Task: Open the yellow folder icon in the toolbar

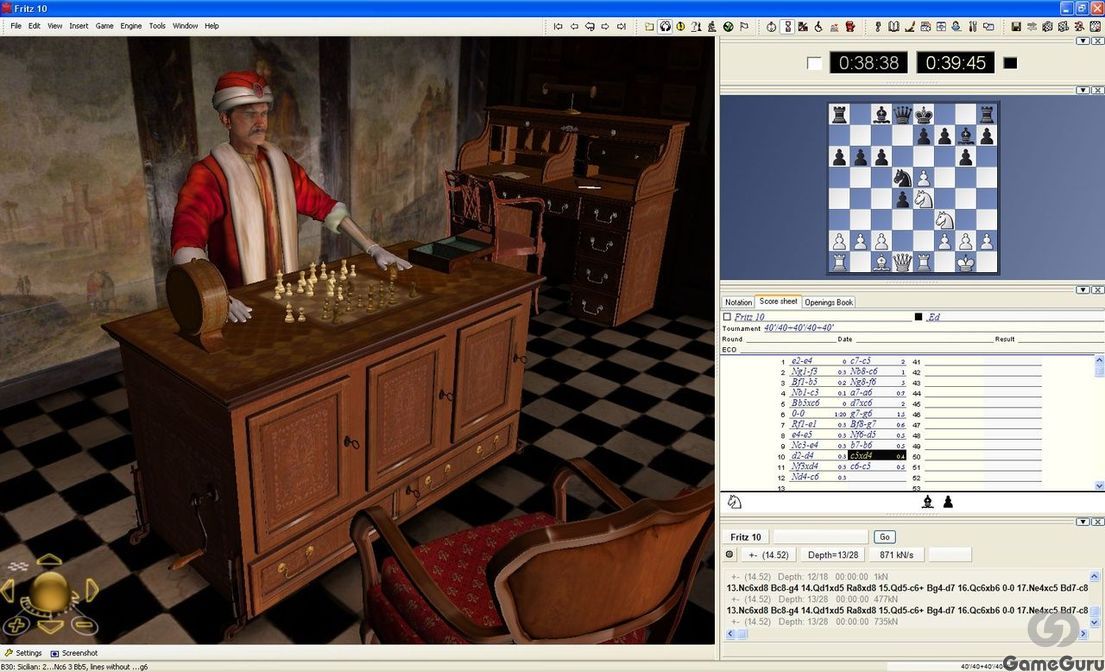Action: [x=649, y=27]
